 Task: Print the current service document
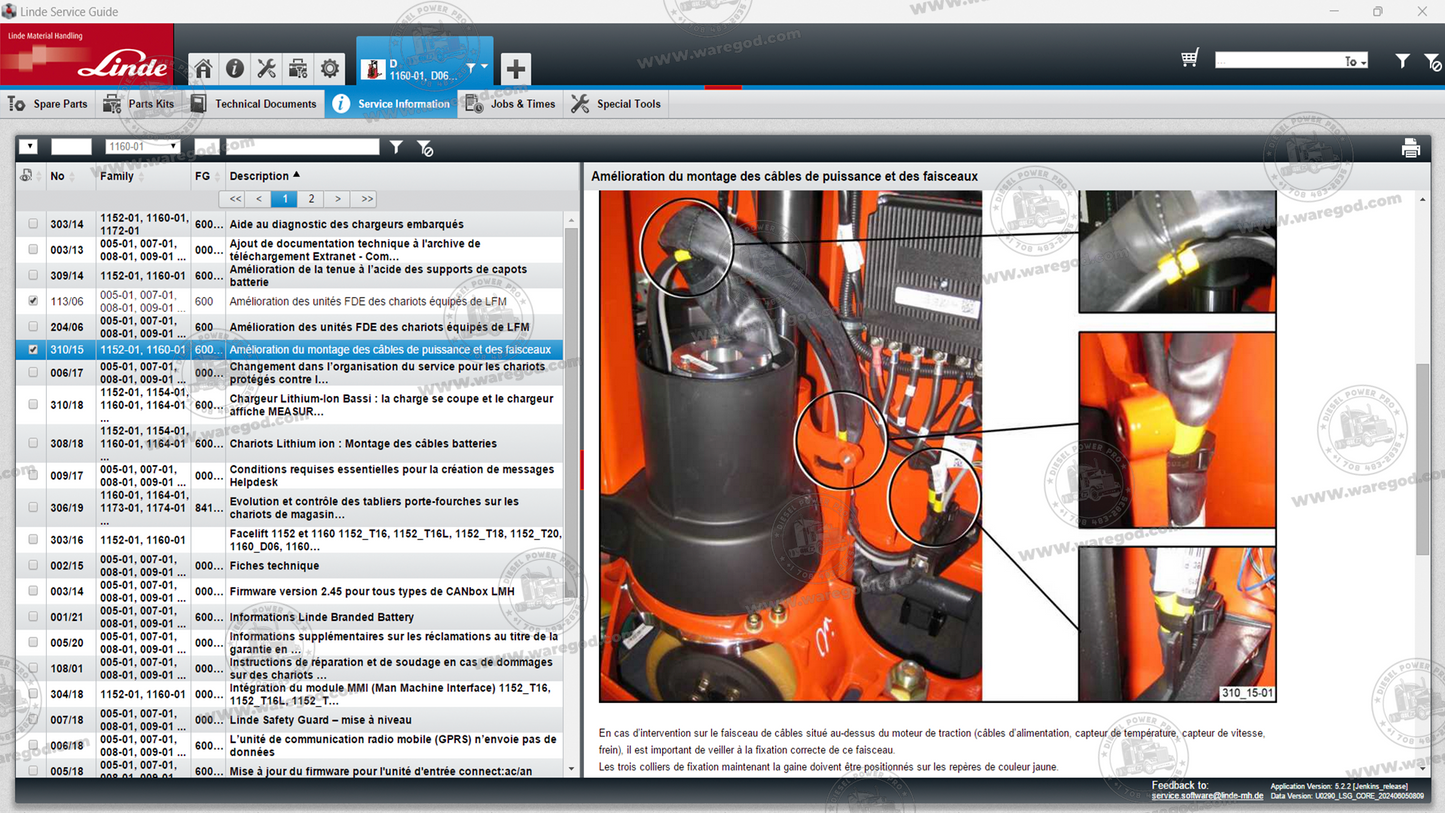pyautogui.click(x=1411, y=147)
